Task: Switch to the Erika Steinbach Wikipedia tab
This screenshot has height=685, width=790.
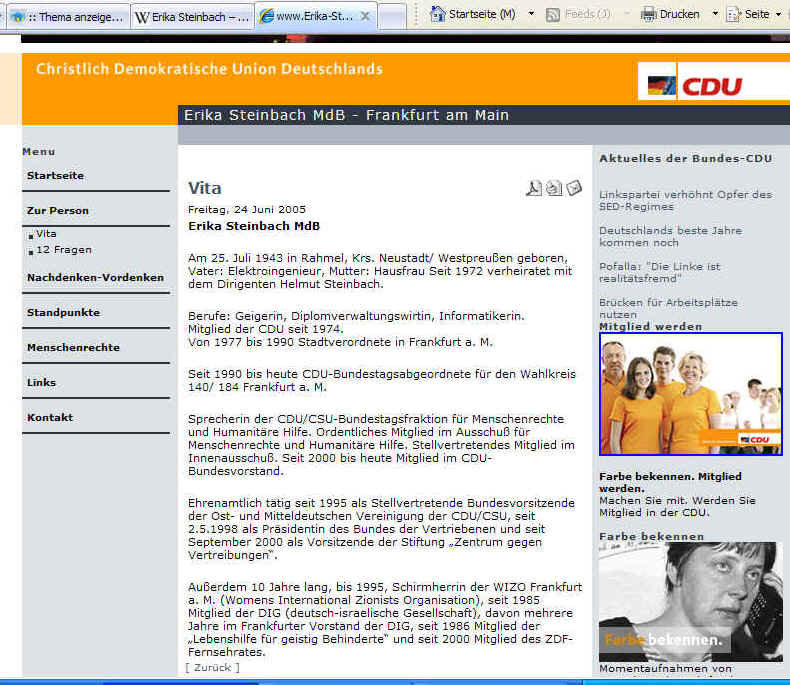Action: 192,17
